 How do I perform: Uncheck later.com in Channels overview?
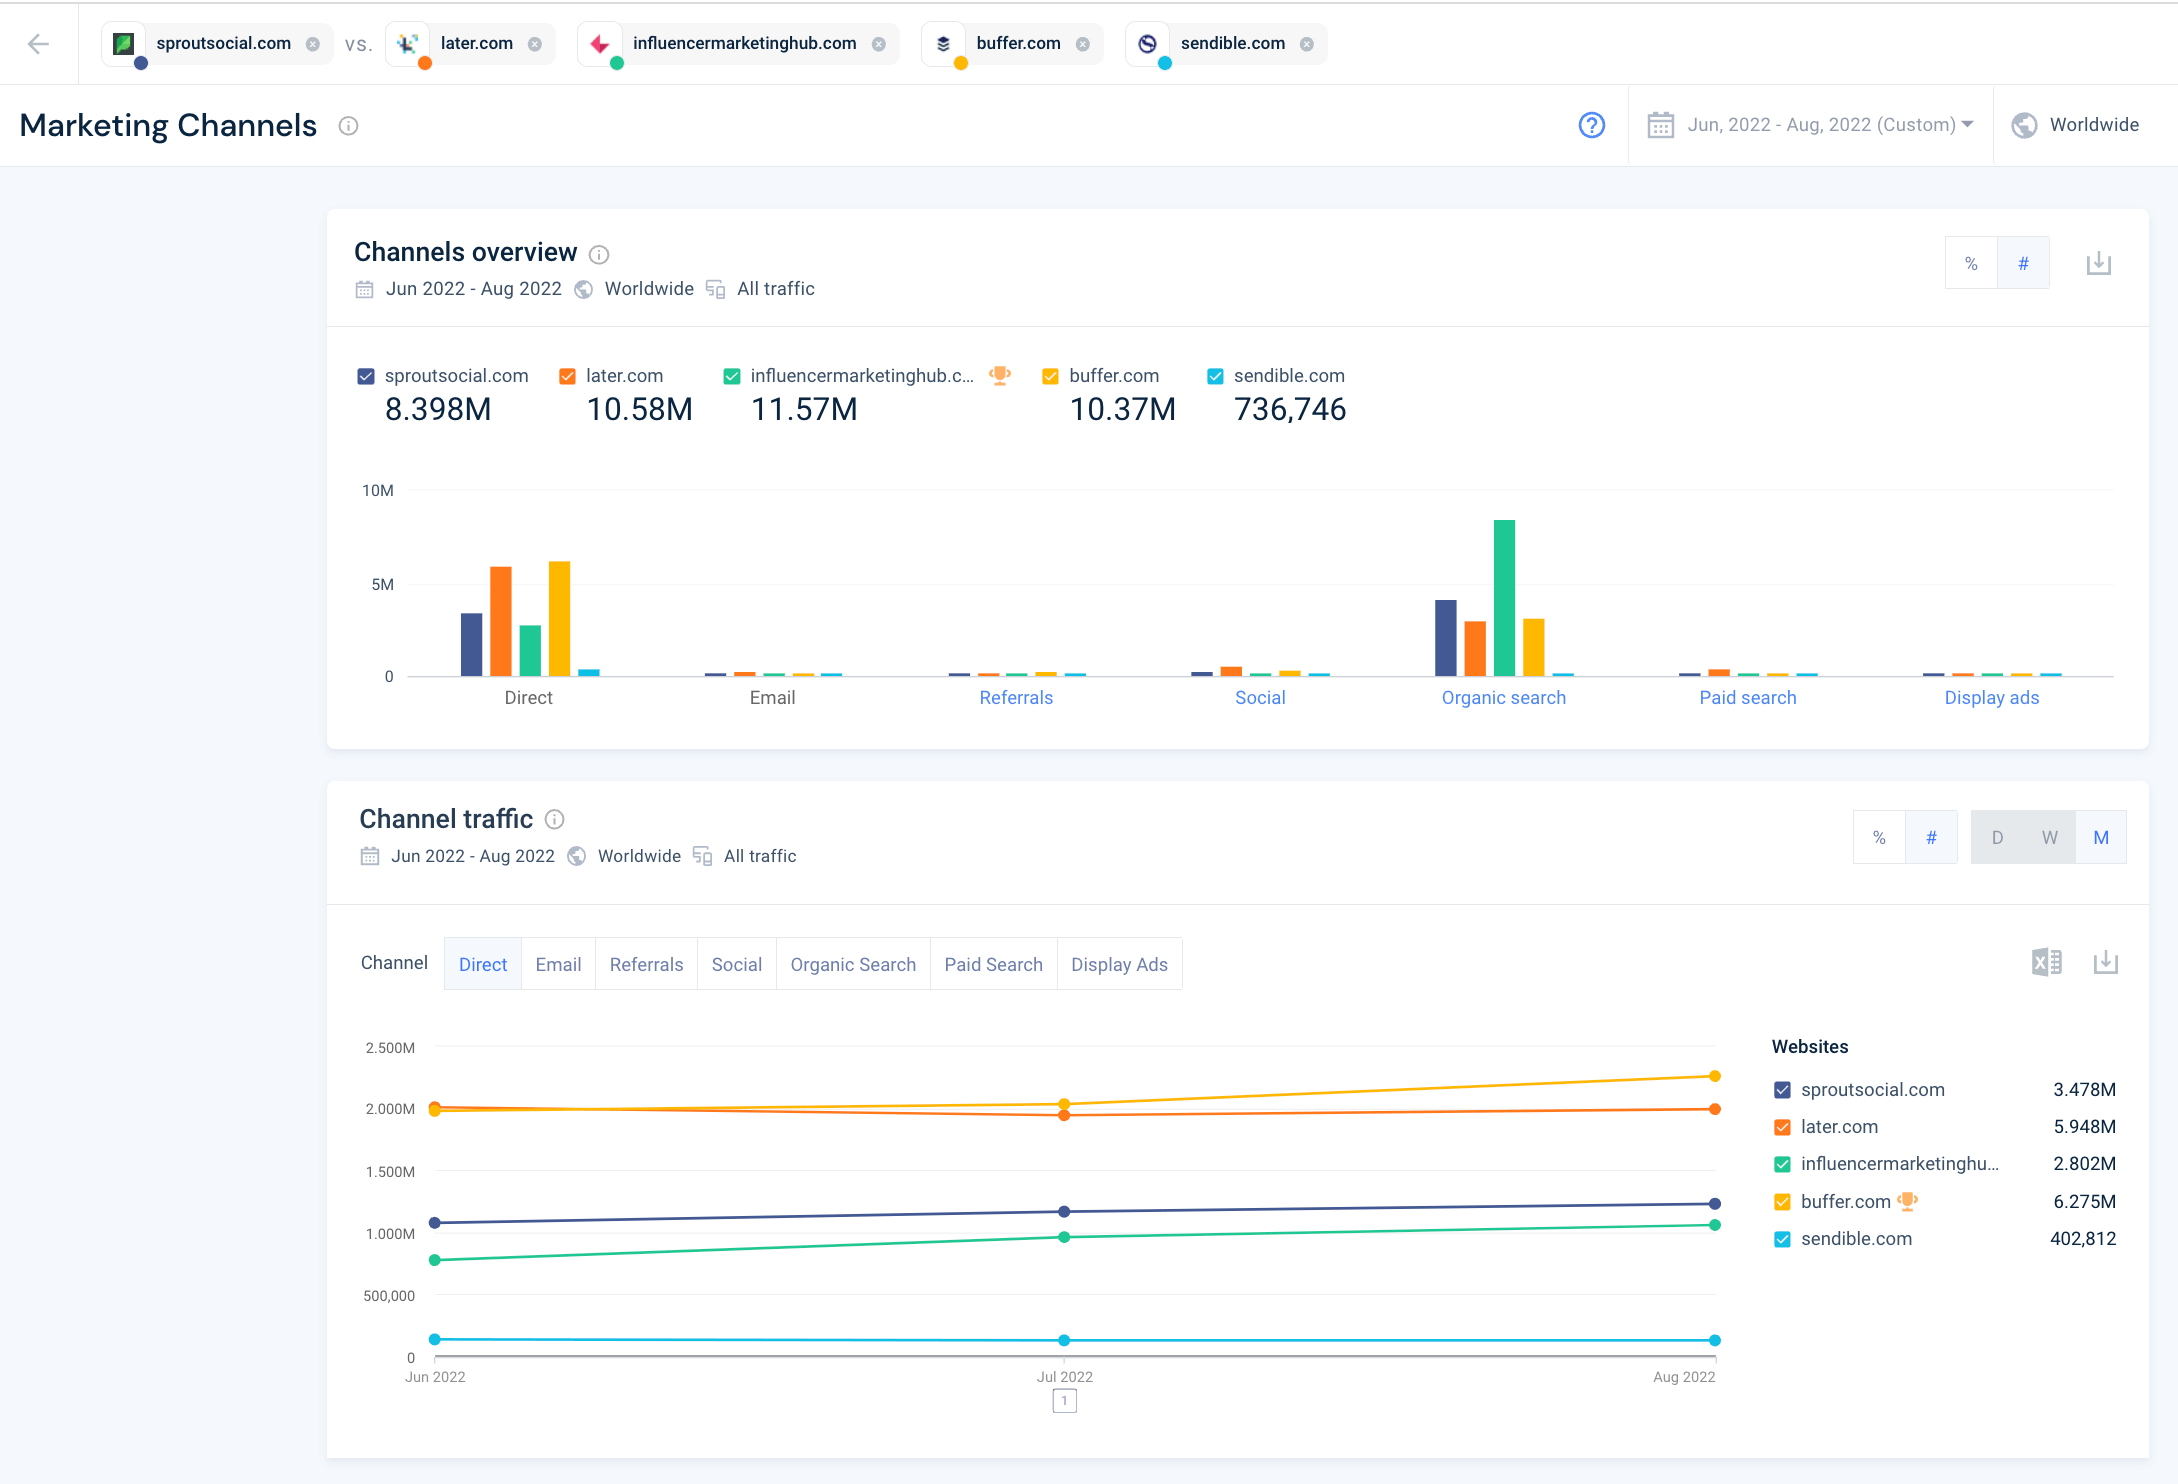coord(567,376)
